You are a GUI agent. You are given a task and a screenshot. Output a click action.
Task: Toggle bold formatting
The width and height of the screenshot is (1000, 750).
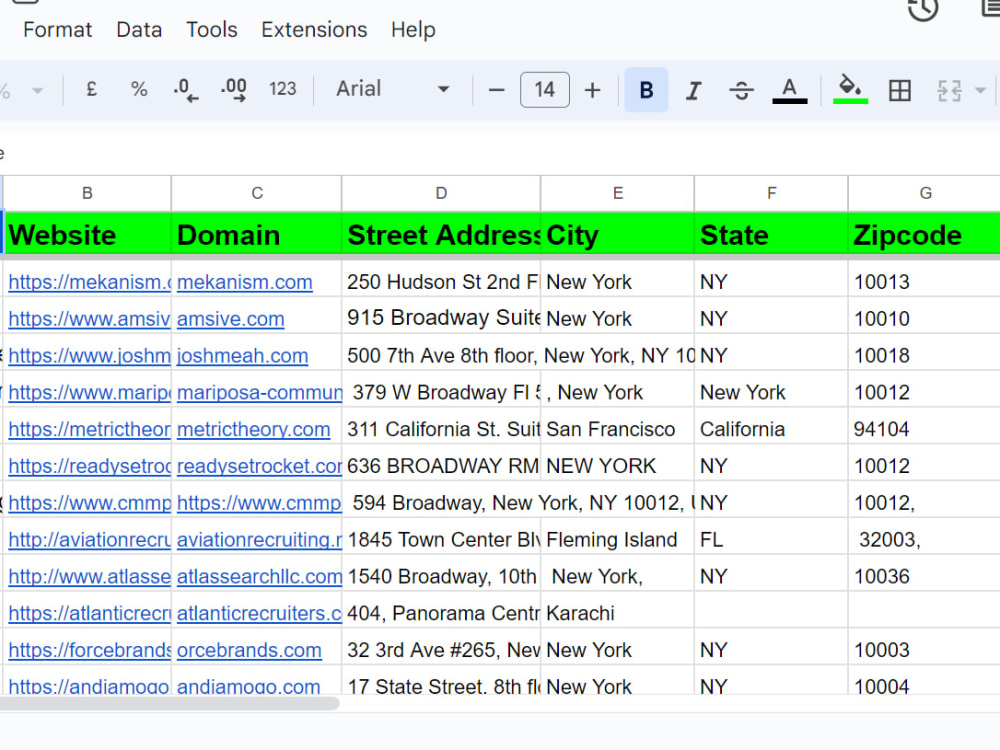pos(646,90)
